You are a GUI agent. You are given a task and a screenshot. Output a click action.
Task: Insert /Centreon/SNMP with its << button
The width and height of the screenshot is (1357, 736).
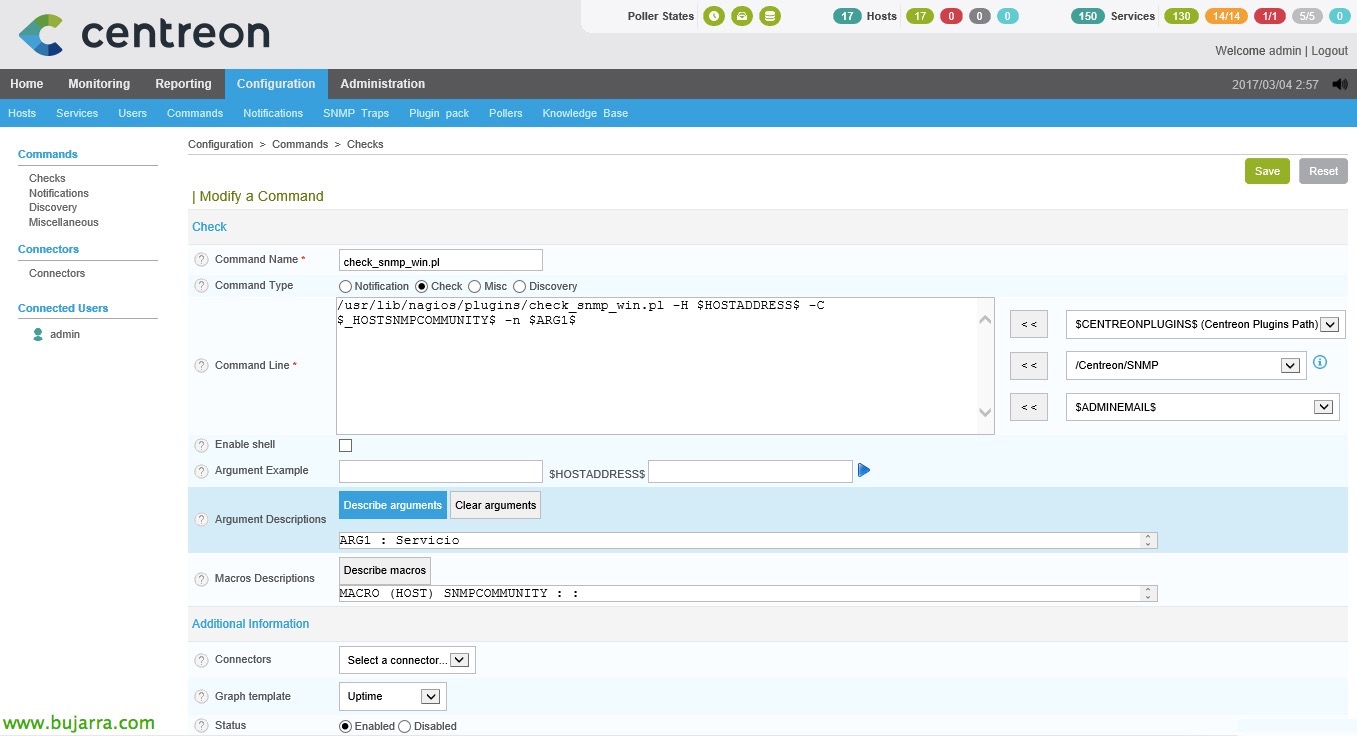point(1029,366)
